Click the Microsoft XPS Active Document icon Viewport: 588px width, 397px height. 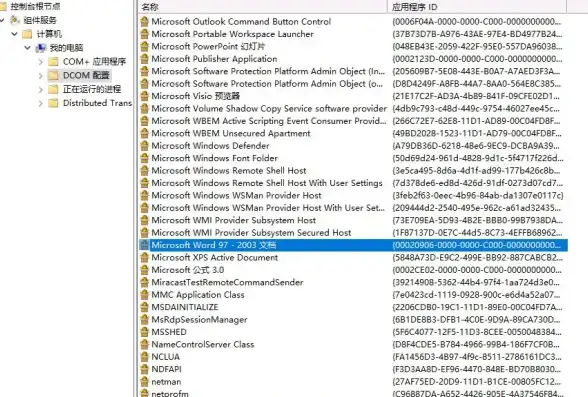[144, 257]
